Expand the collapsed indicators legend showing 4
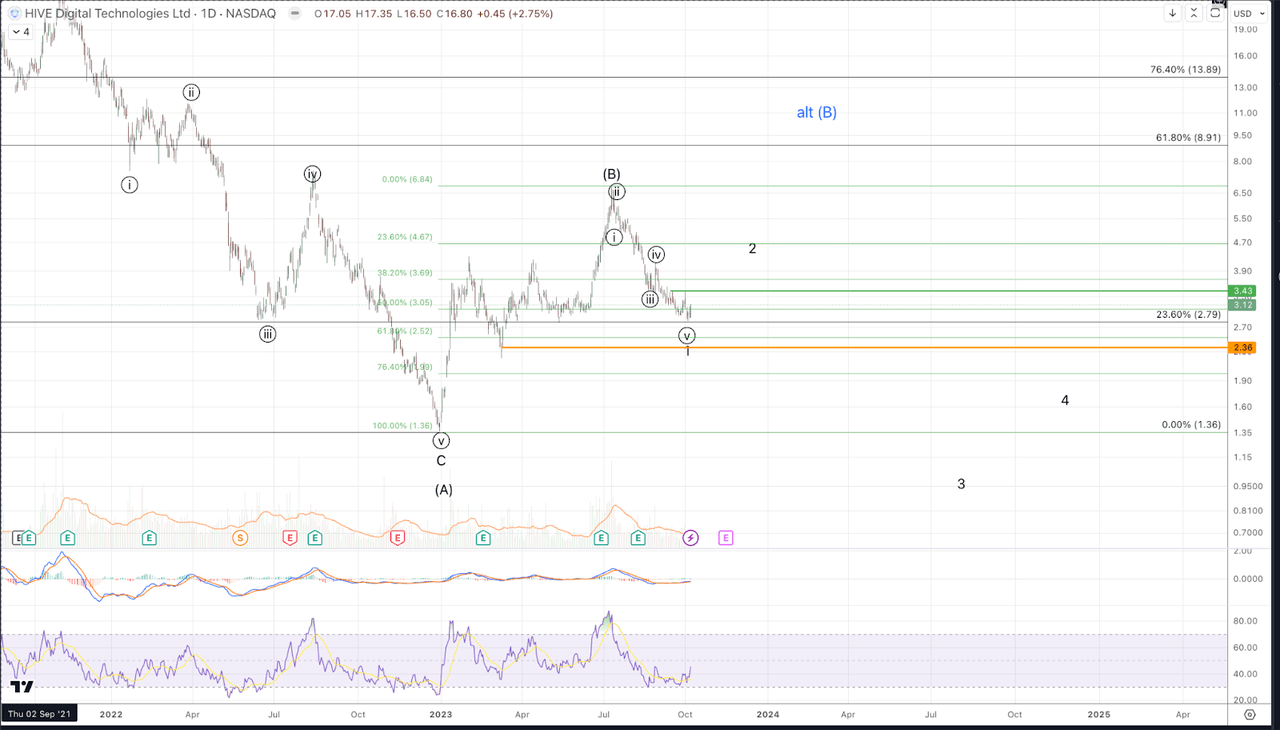The height and width of the screenshot is (730, 1280). (19, 32)
